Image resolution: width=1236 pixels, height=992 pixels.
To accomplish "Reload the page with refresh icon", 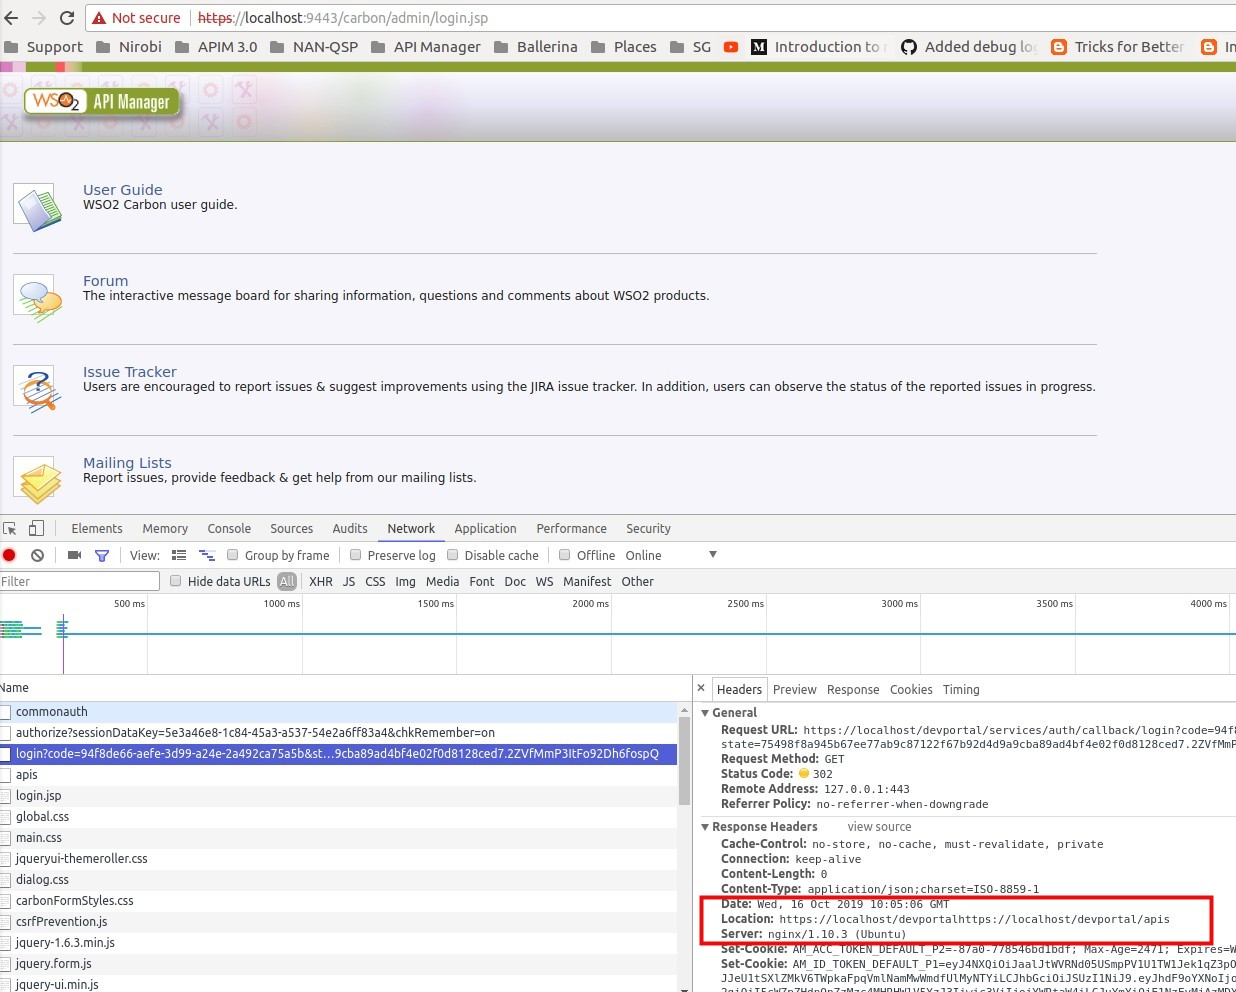I will point(67,18).
